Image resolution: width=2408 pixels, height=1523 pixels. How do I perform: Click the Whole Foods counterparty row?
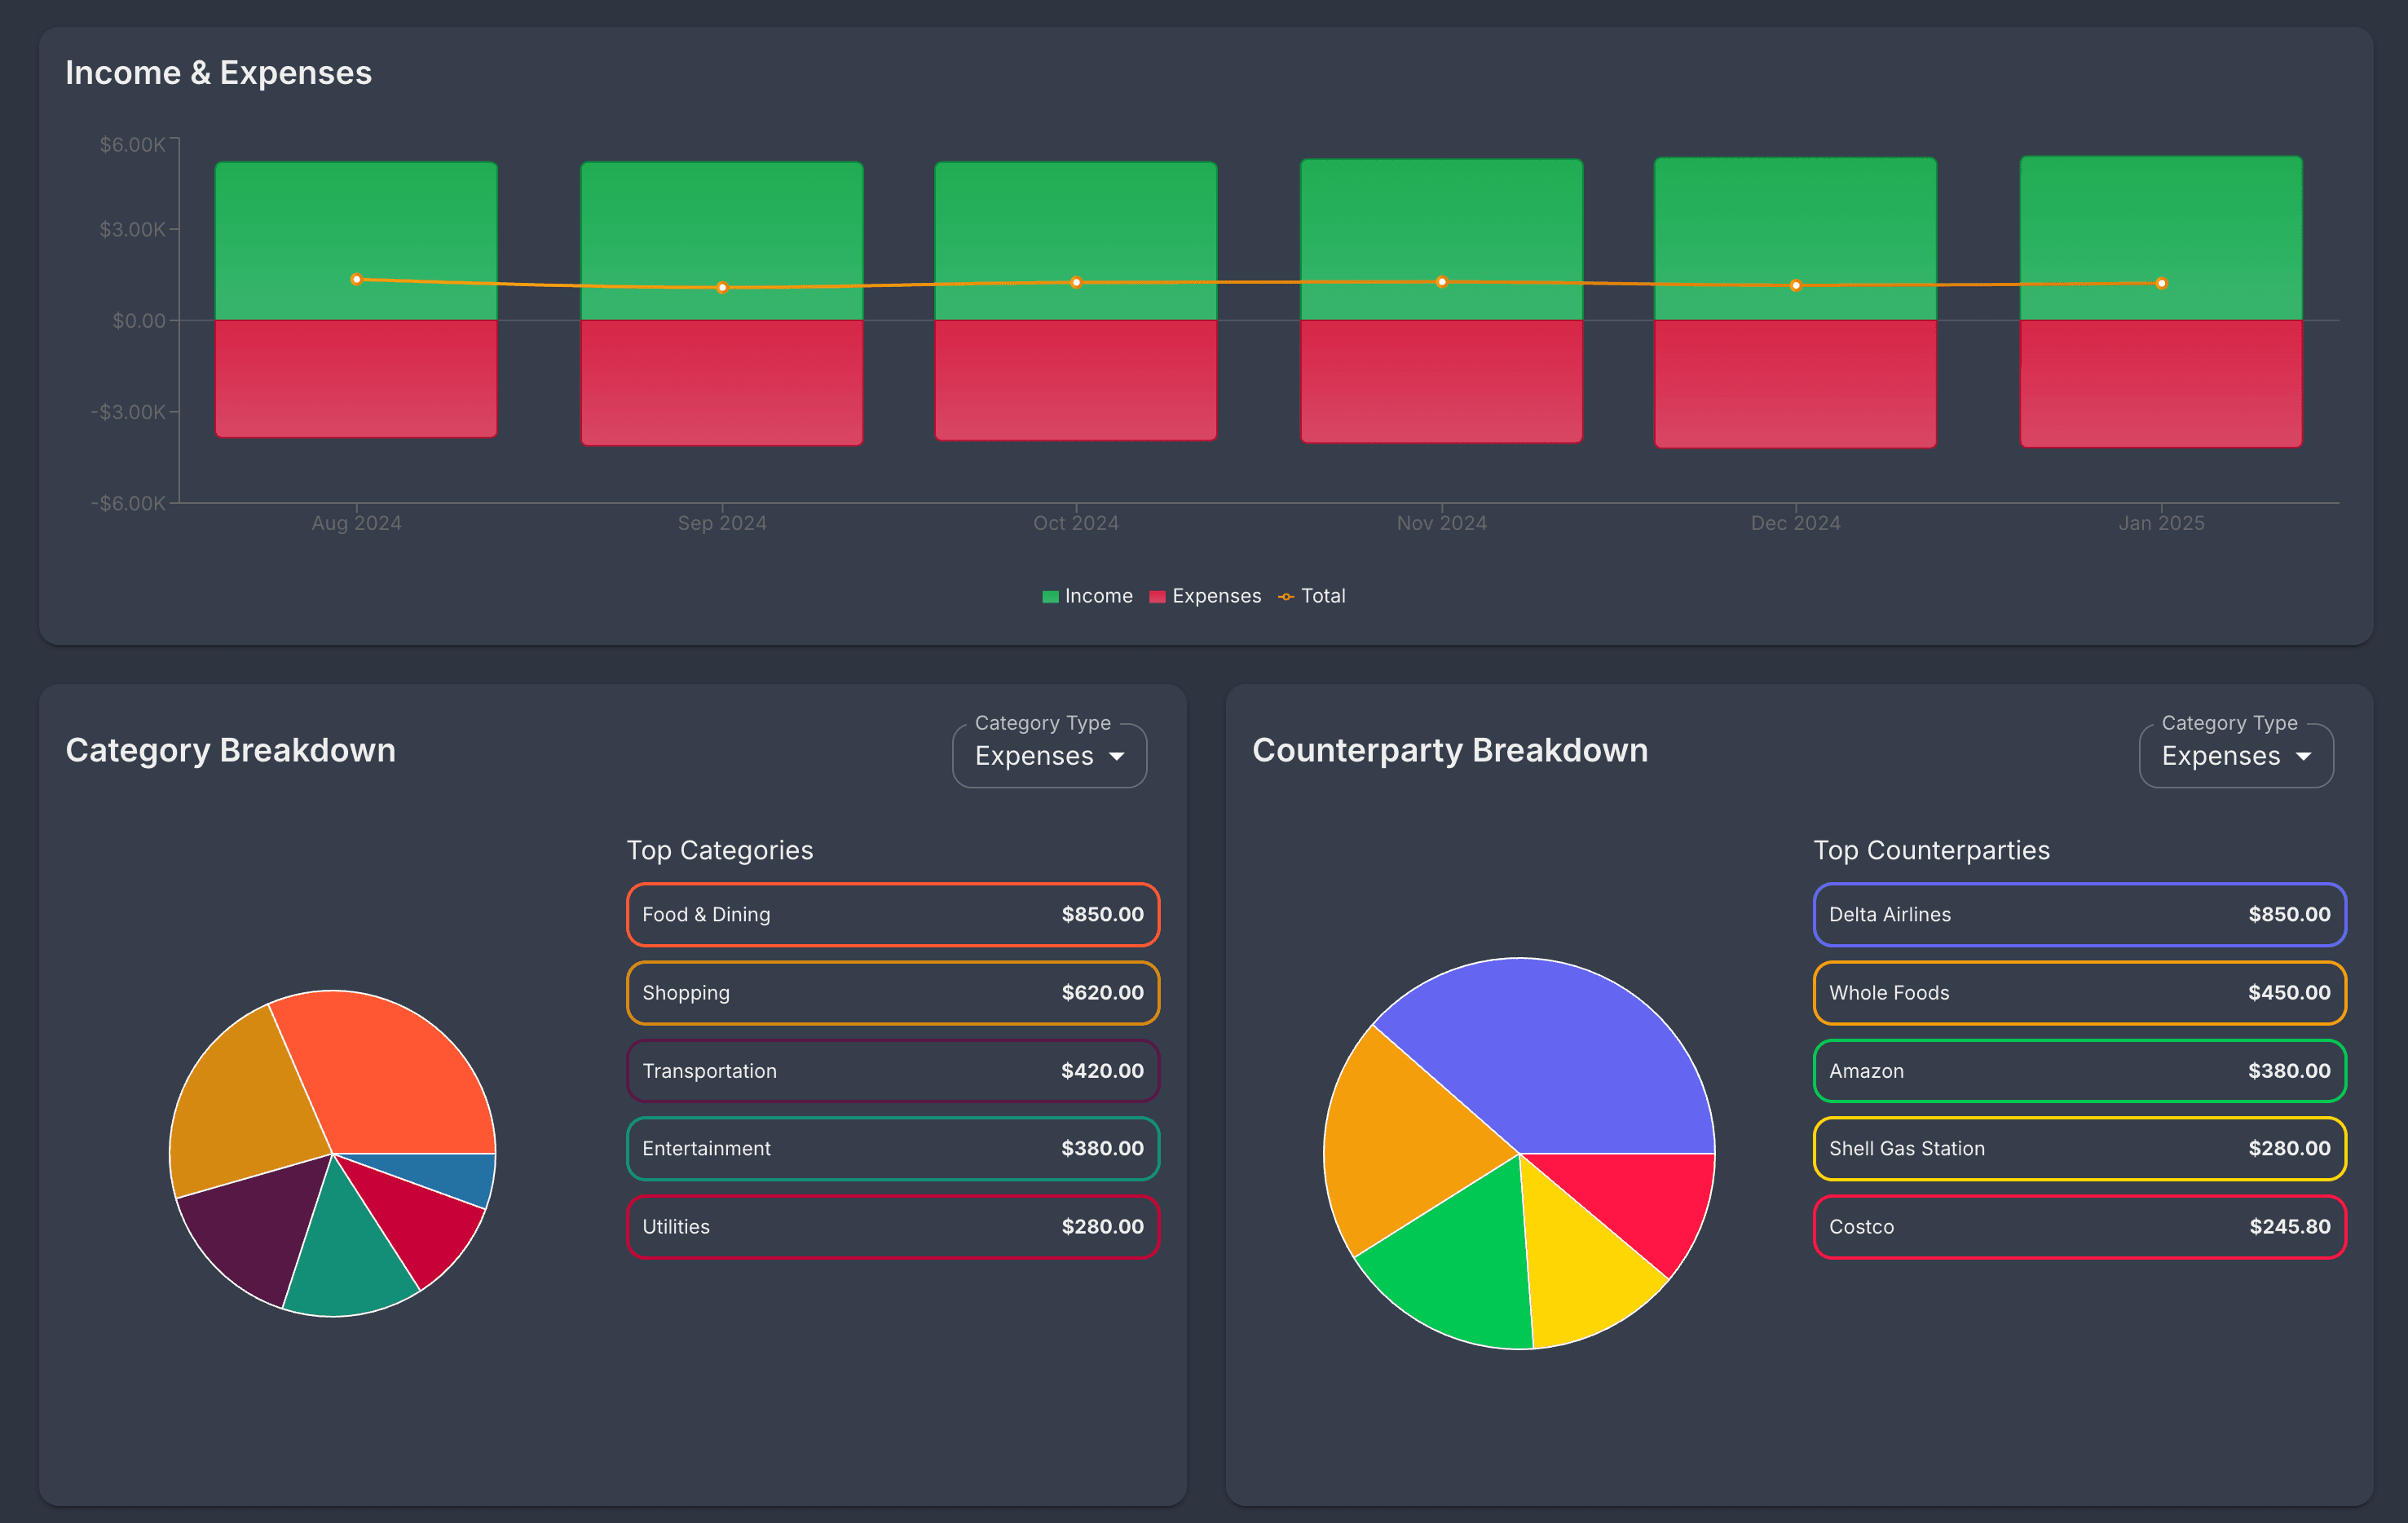[x=2079, y=992]
